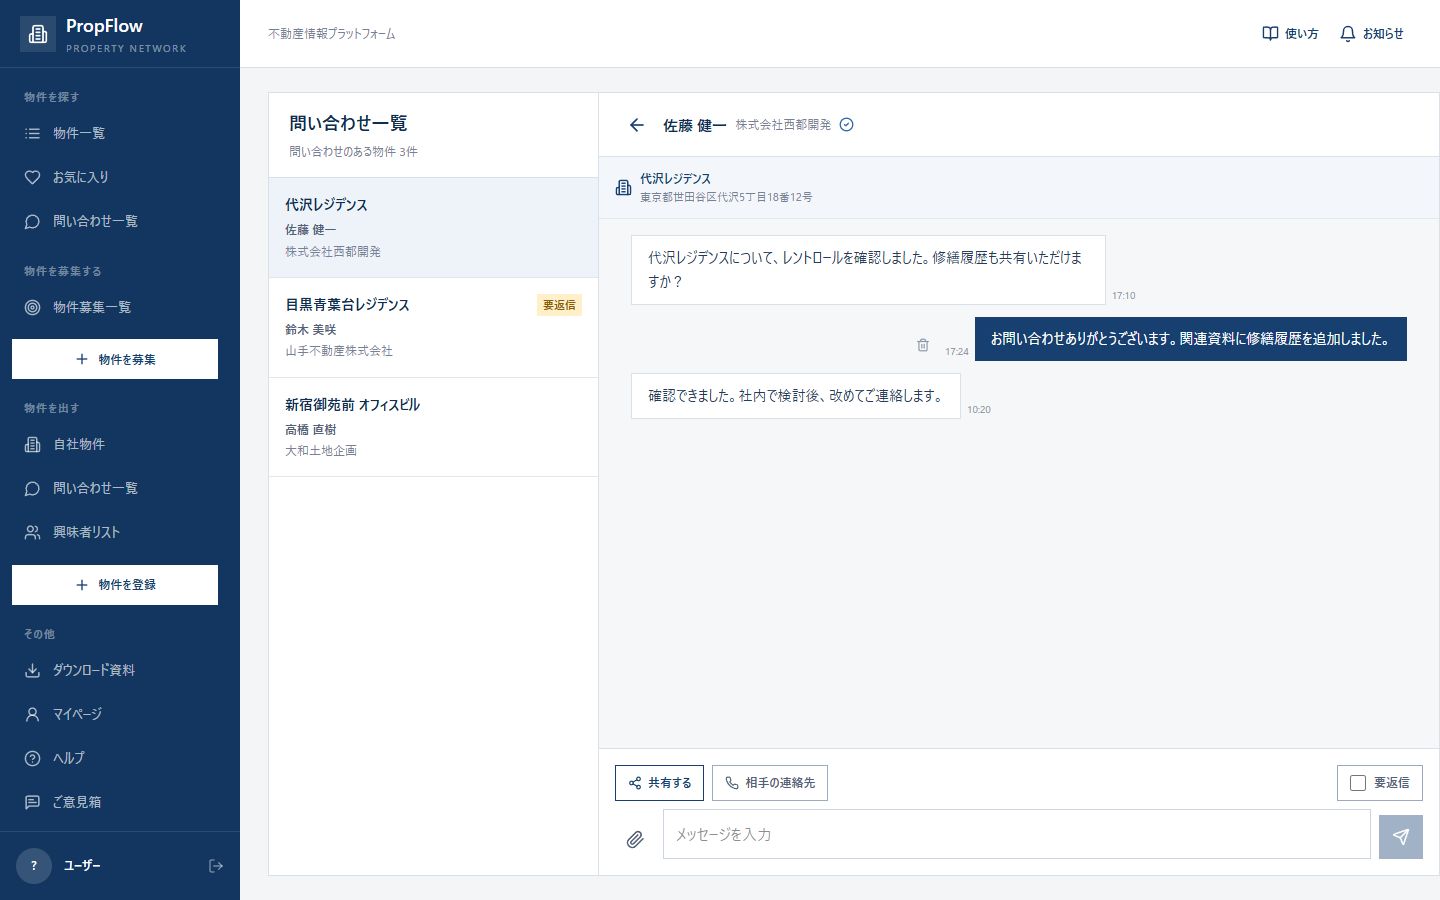The image size is (1440, 900).
Task: Click the user avatar with question mark
Action: point(34,866)
